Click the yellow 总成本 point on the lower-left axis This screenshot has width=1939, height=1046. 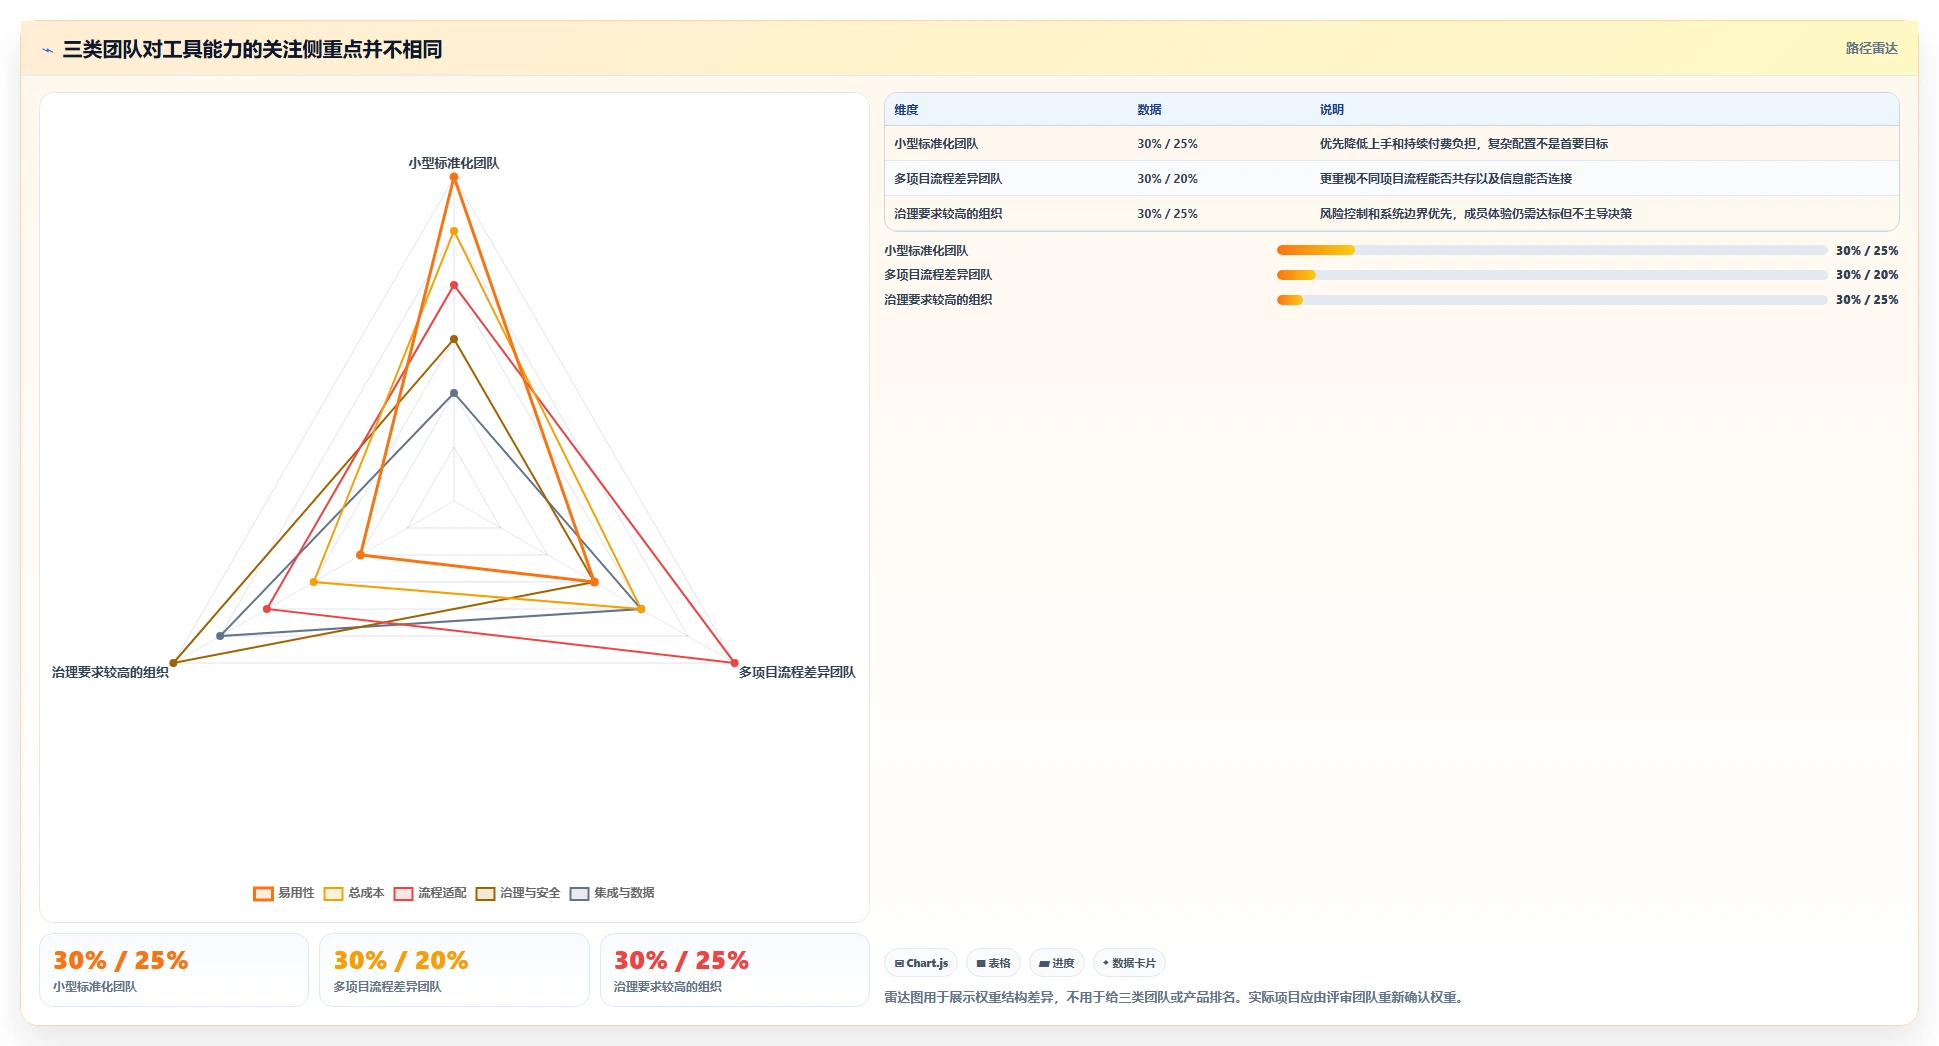[314, 582]
